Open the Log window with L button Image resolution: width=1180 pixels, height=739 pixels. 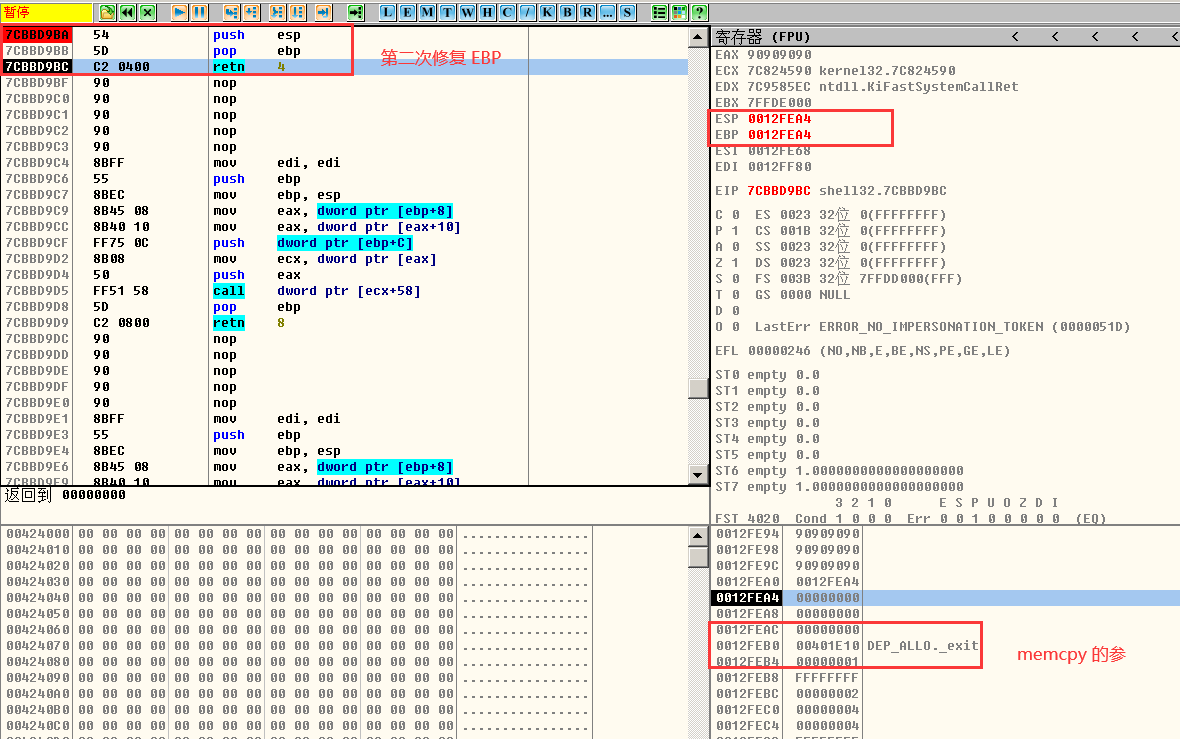[388, 12]
